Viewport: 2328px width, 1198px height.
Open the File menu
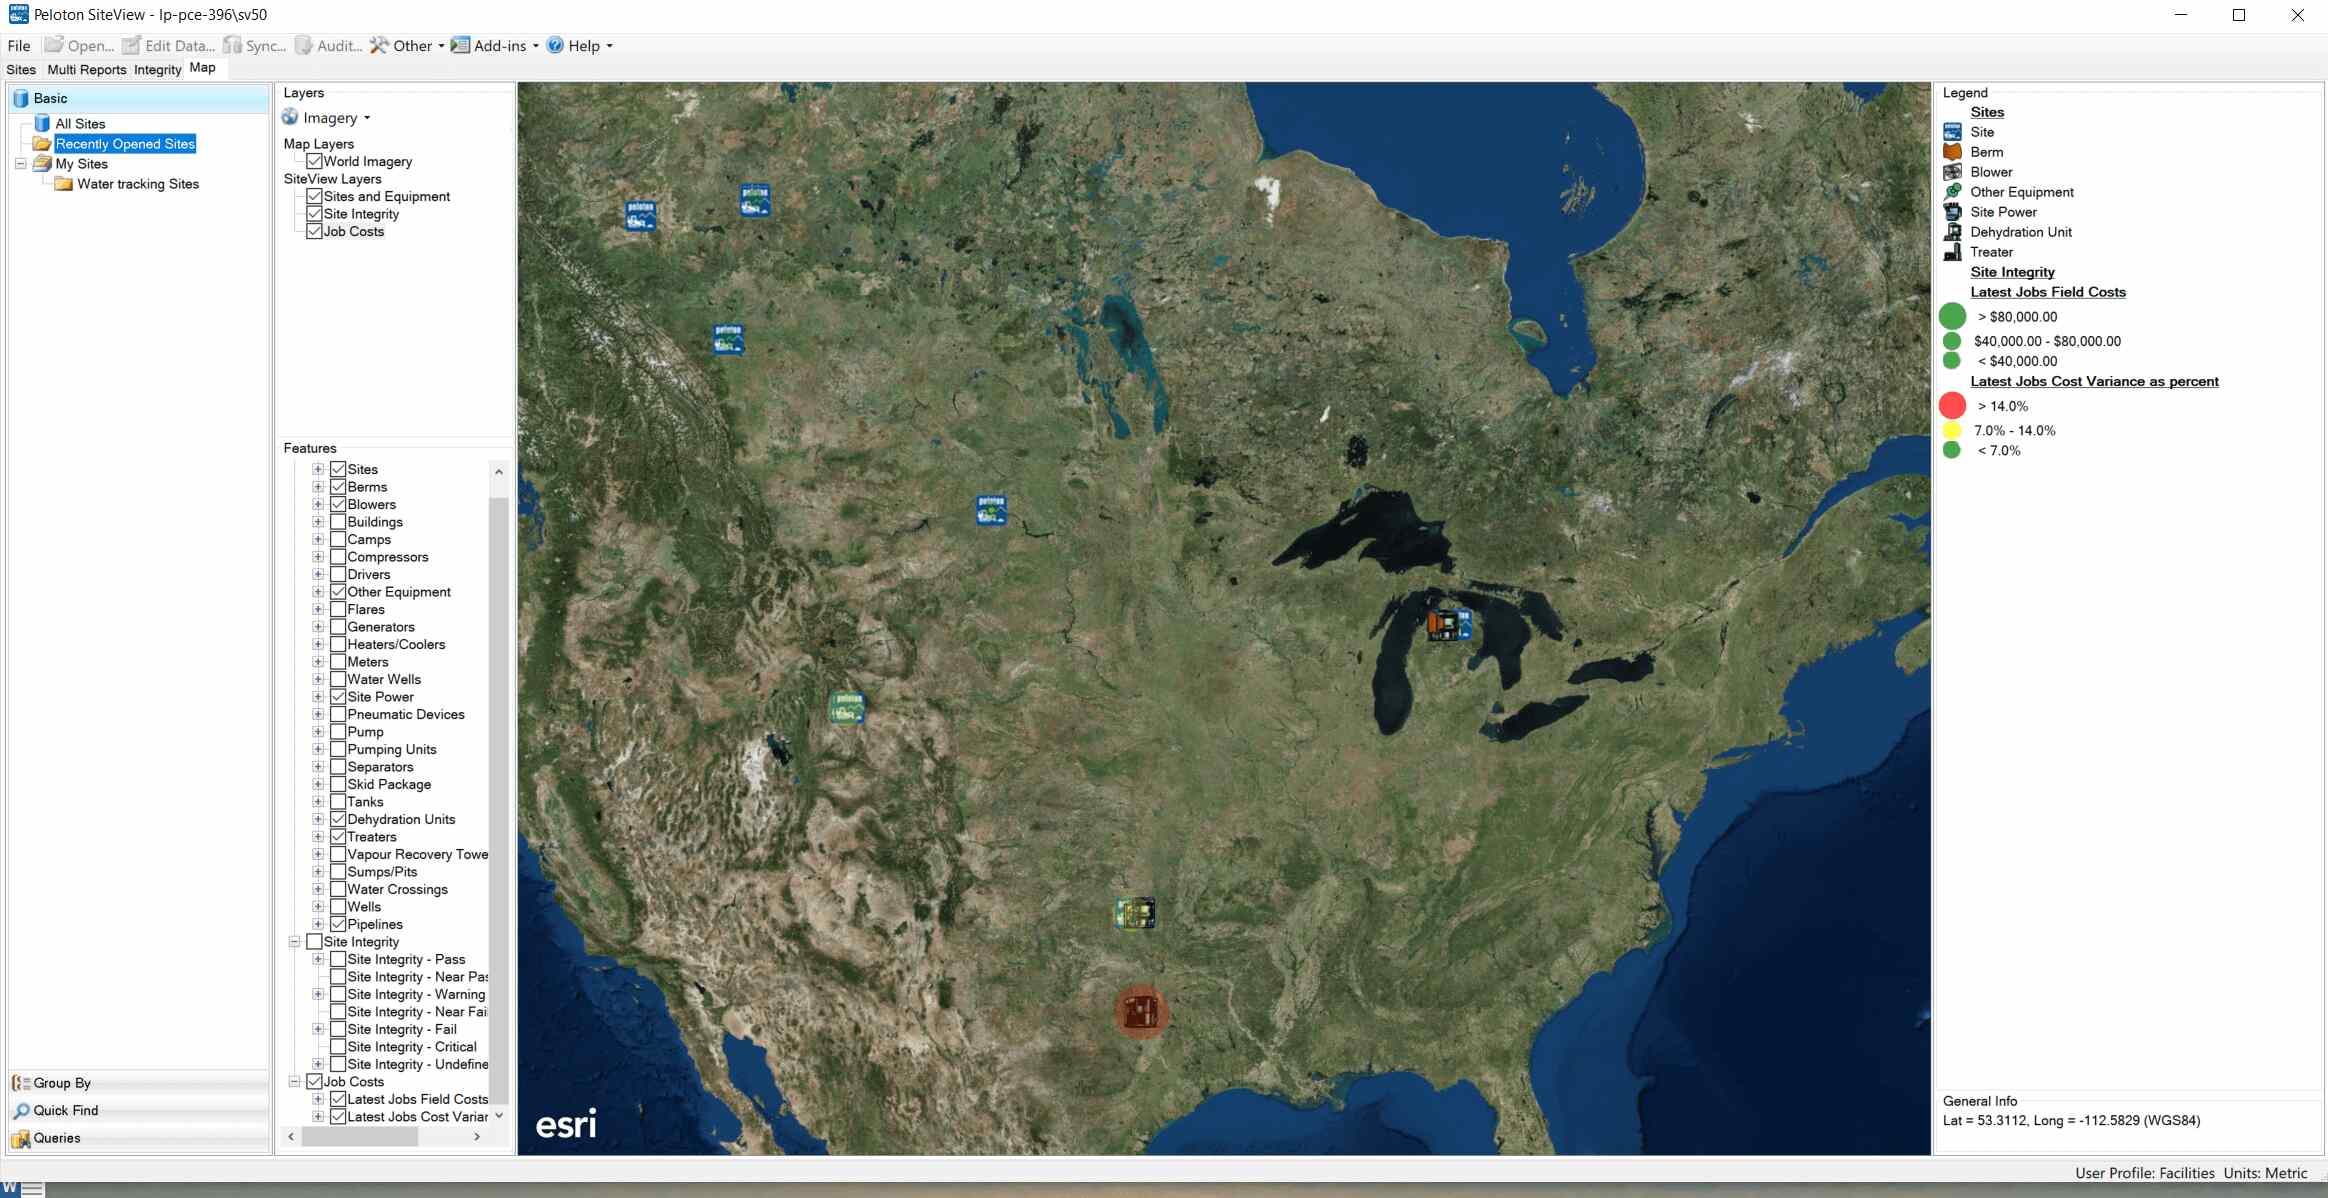pyautogui.click(x=19, y=45)
